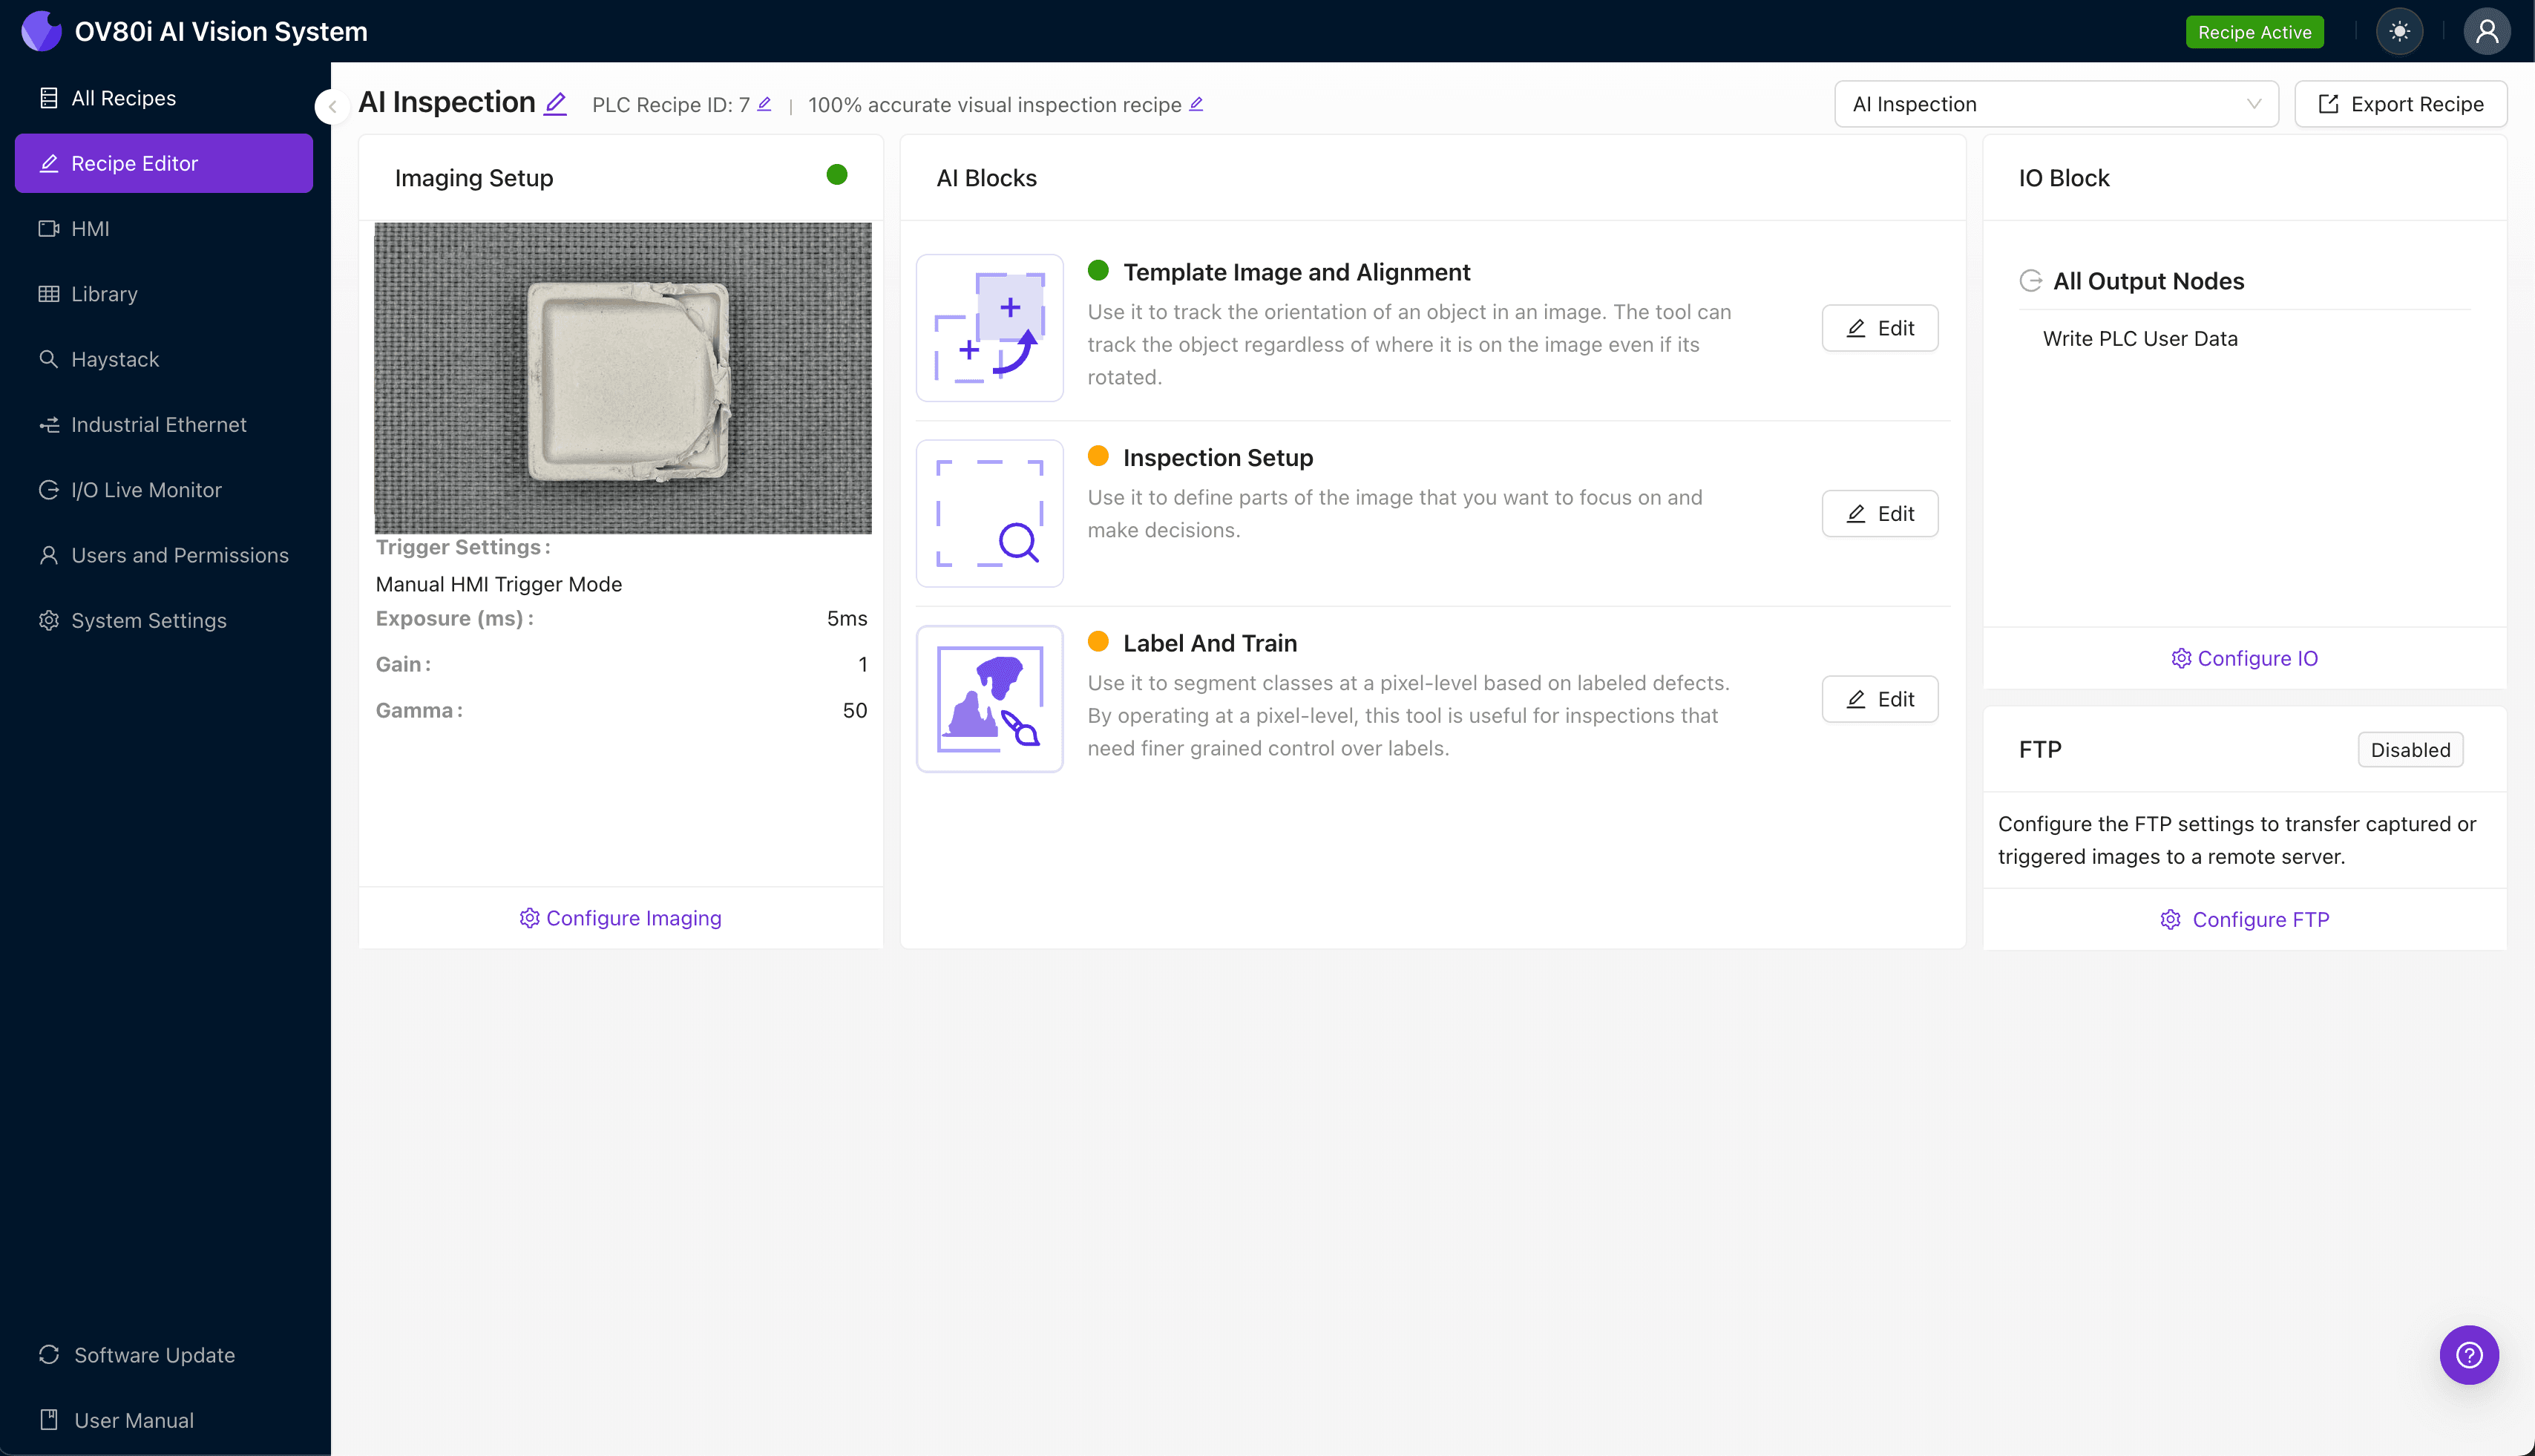Click the Template Image and Alignment block icon
Viewport: 2535px width, 1456px height.
pos(989,327)
